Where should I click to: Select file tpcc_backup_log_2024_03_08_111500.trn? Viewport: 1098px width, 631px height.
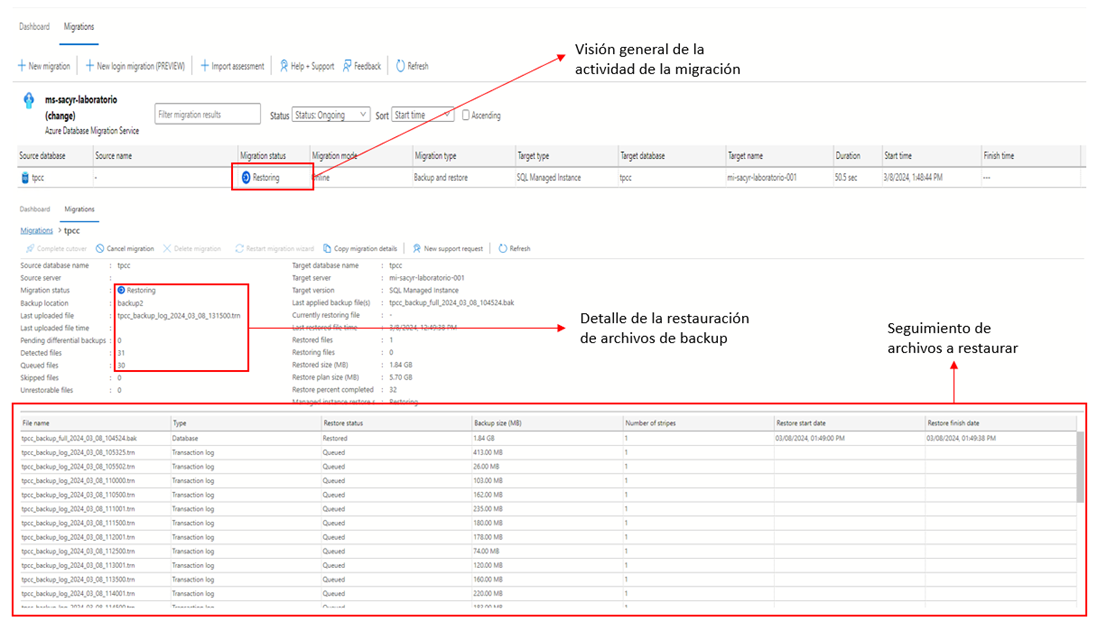pyautogui.click(x=78, y=523)
